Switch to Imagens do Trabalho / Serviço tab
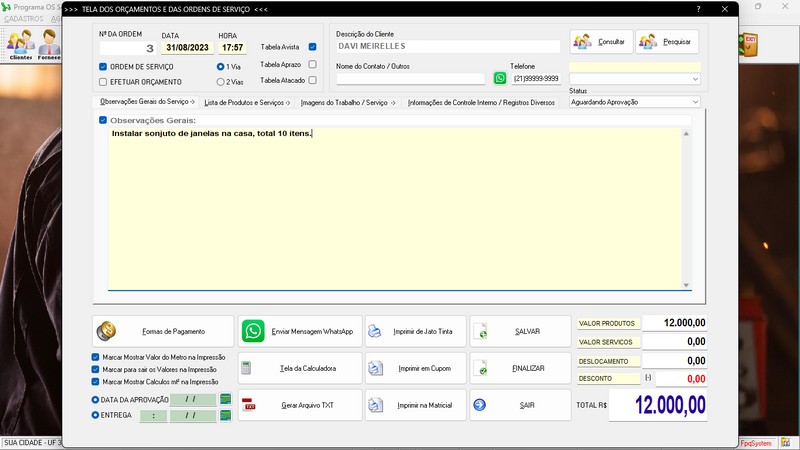Viewport: 800px width, 450px height. 348,103
